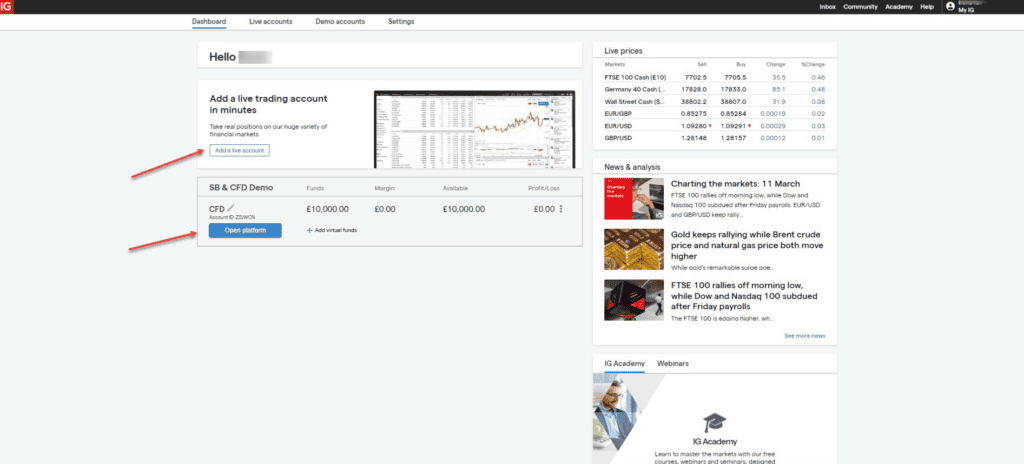Screen dimensions: 1024x464
Task: Open Community in the top bar
Action: [860, 7]
